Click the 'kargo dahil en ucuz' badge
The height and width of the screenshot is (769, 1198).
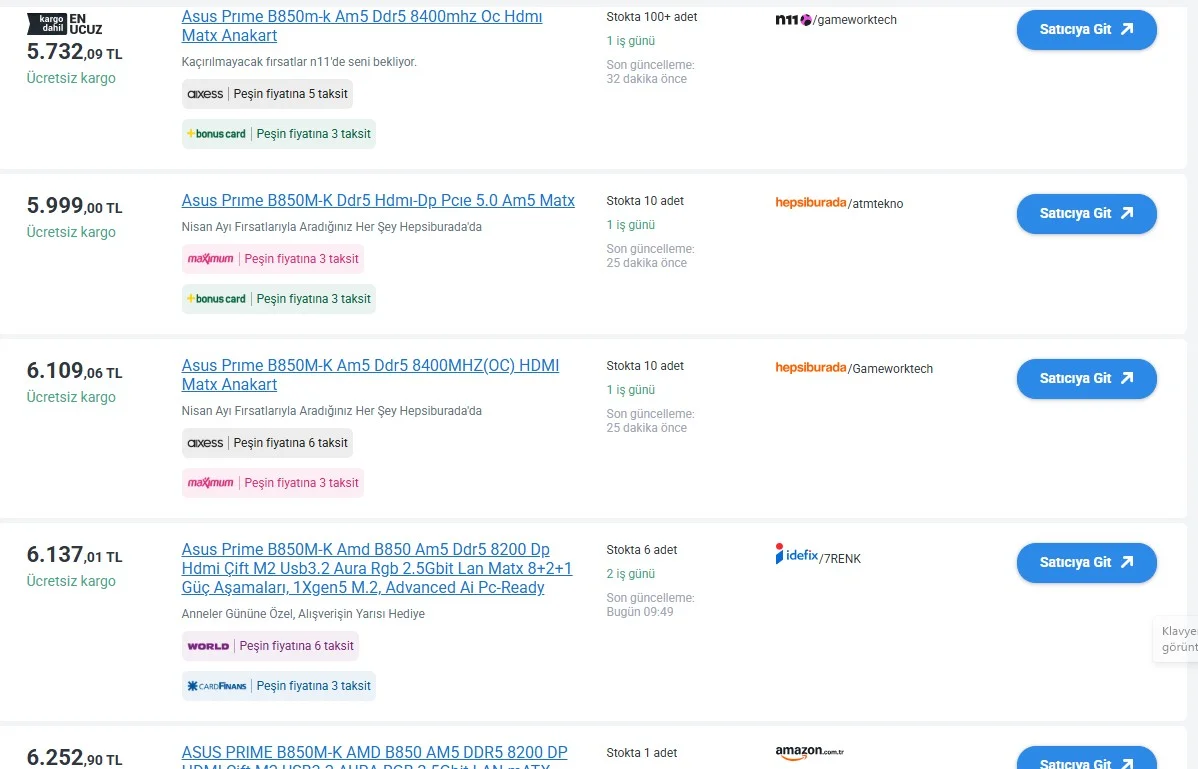[x=64, y=24]
